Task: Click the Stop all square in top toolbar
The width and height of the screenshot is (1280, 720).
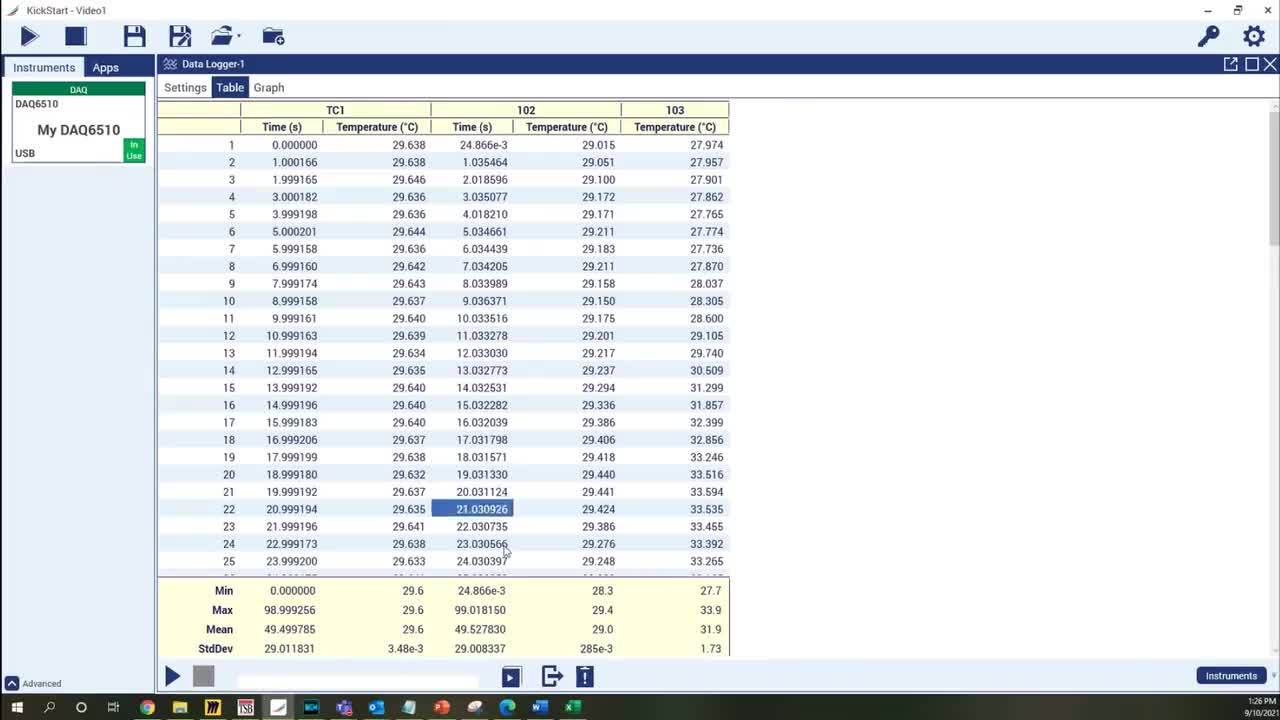Action: pos(76,37)
